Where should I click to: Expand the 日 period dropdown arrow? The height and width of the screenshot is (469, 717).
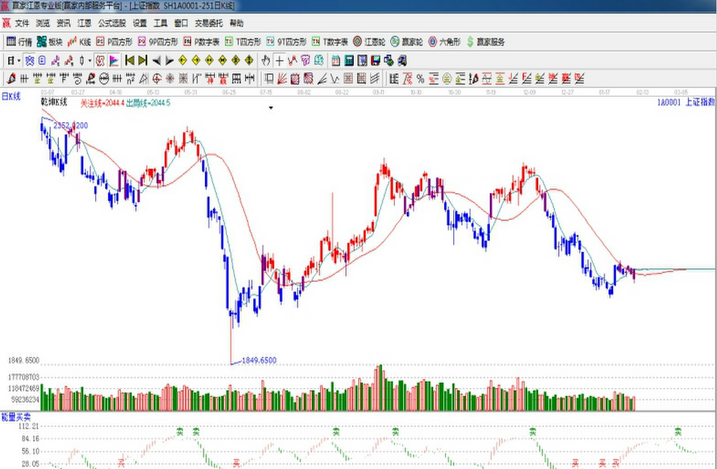point(18,61)
